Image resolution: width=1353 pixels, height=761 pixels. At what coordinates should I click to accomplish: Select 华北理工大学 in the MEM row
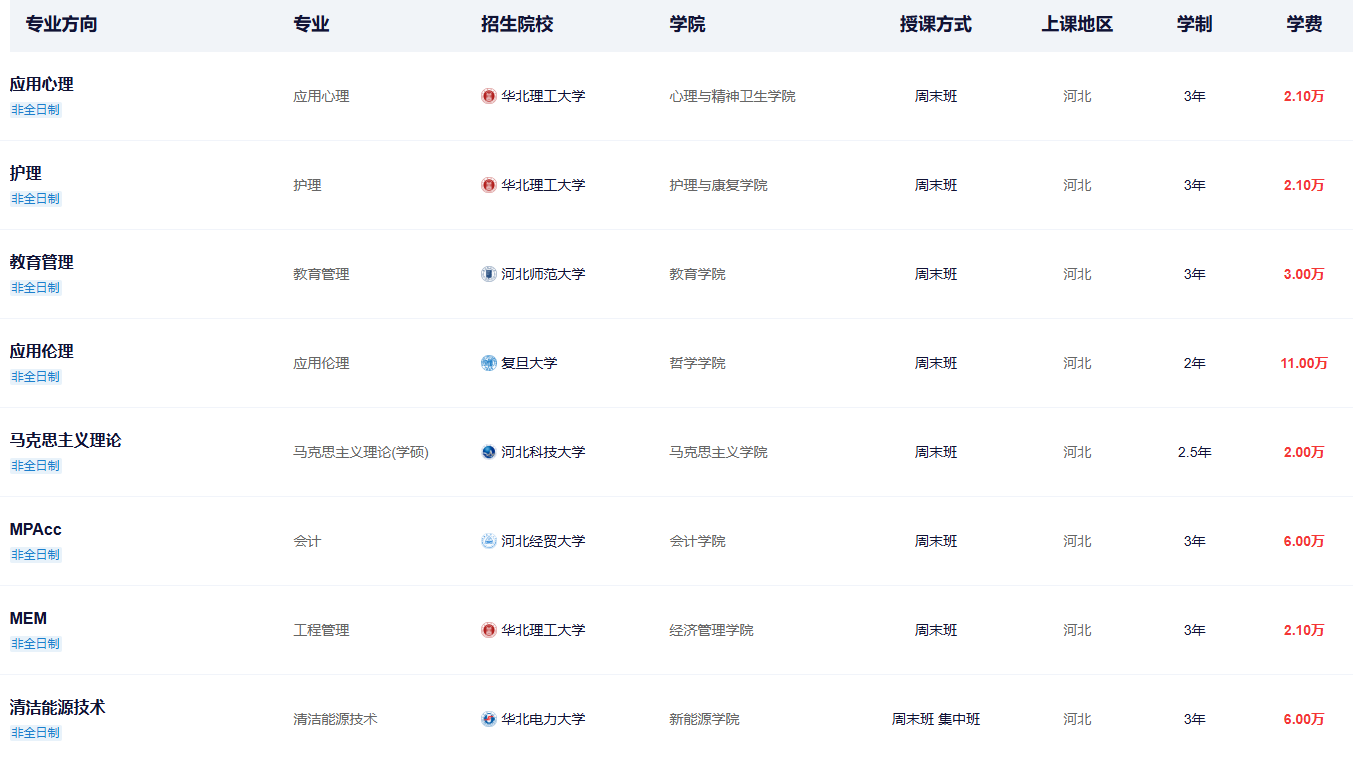point(543,630)
